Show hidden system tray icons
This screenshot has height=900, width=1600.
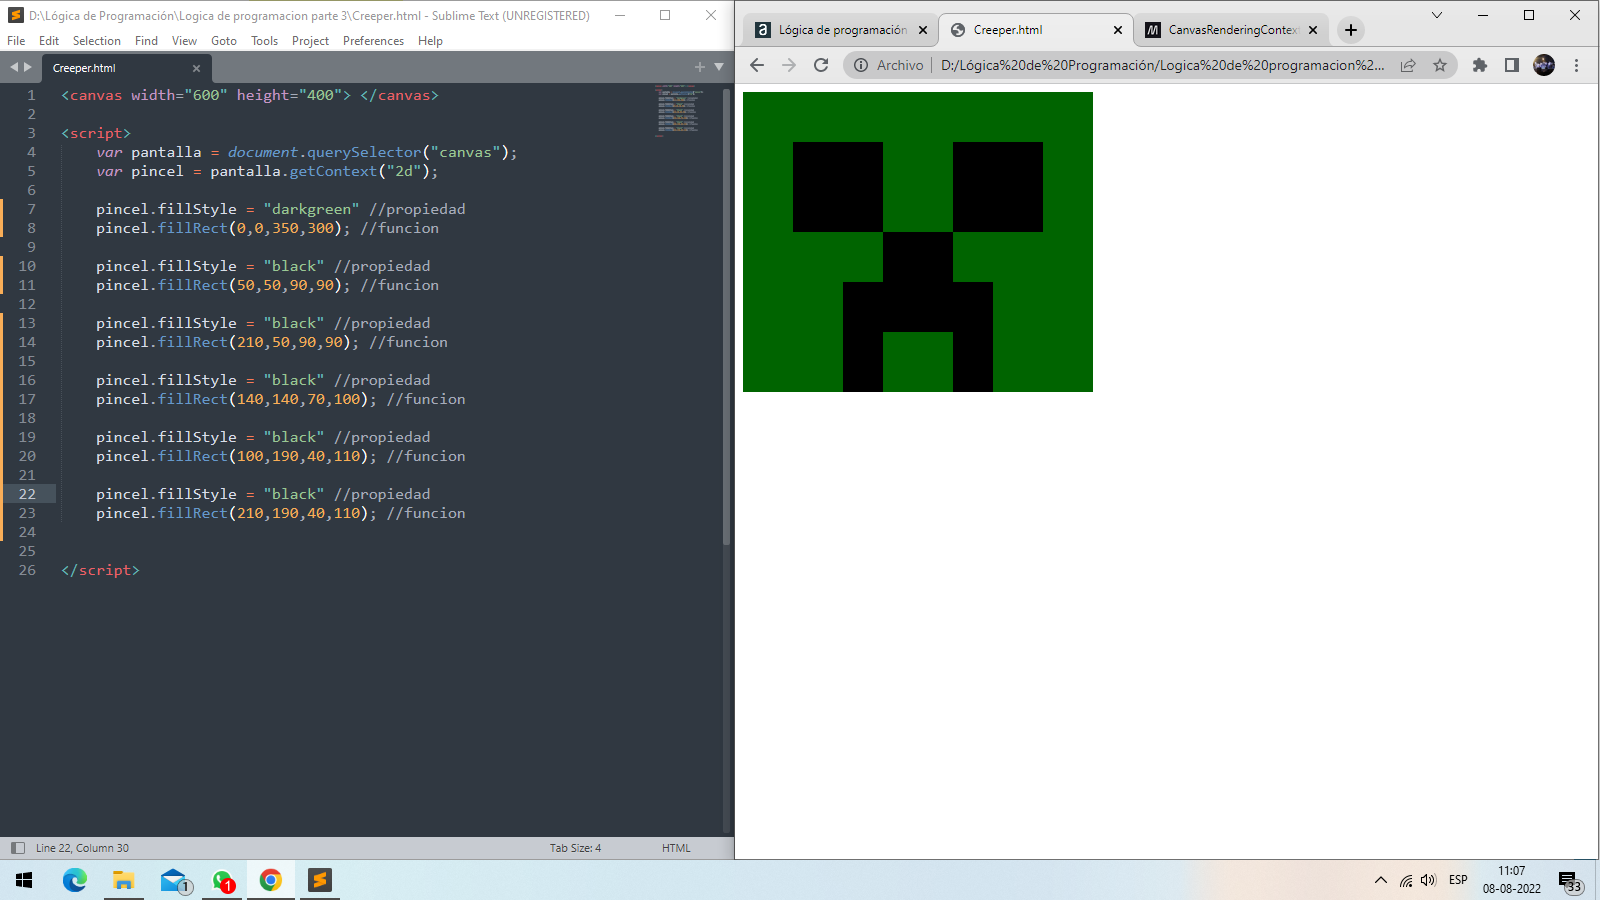click(1381, 880)
